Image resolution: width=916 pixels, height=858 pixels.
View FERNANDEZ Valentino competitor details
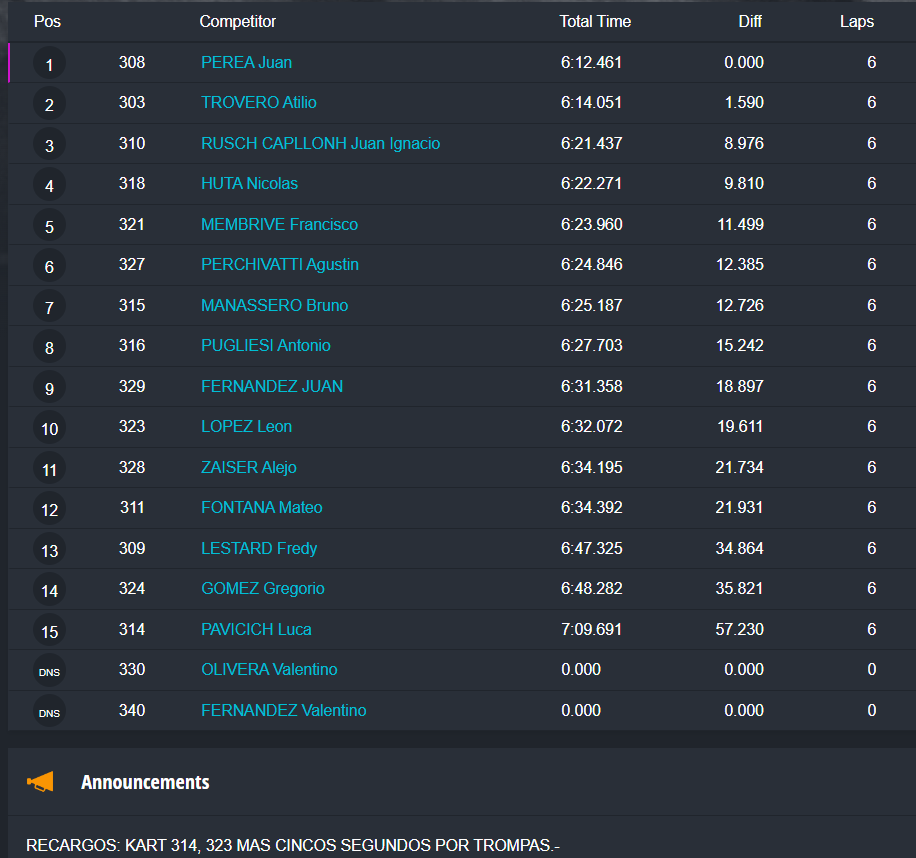pyautogui.click(x=283, y=710)
